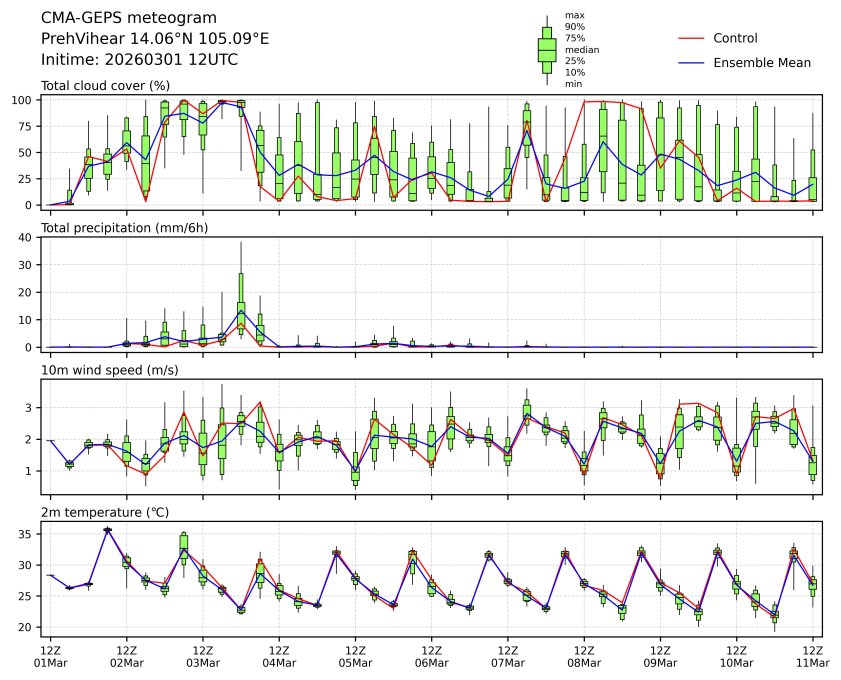The width and height of the screenshot is (841, 680).
Task: Click the 'Initime: 20260301 12UTC' text
Action: (139, 59)
